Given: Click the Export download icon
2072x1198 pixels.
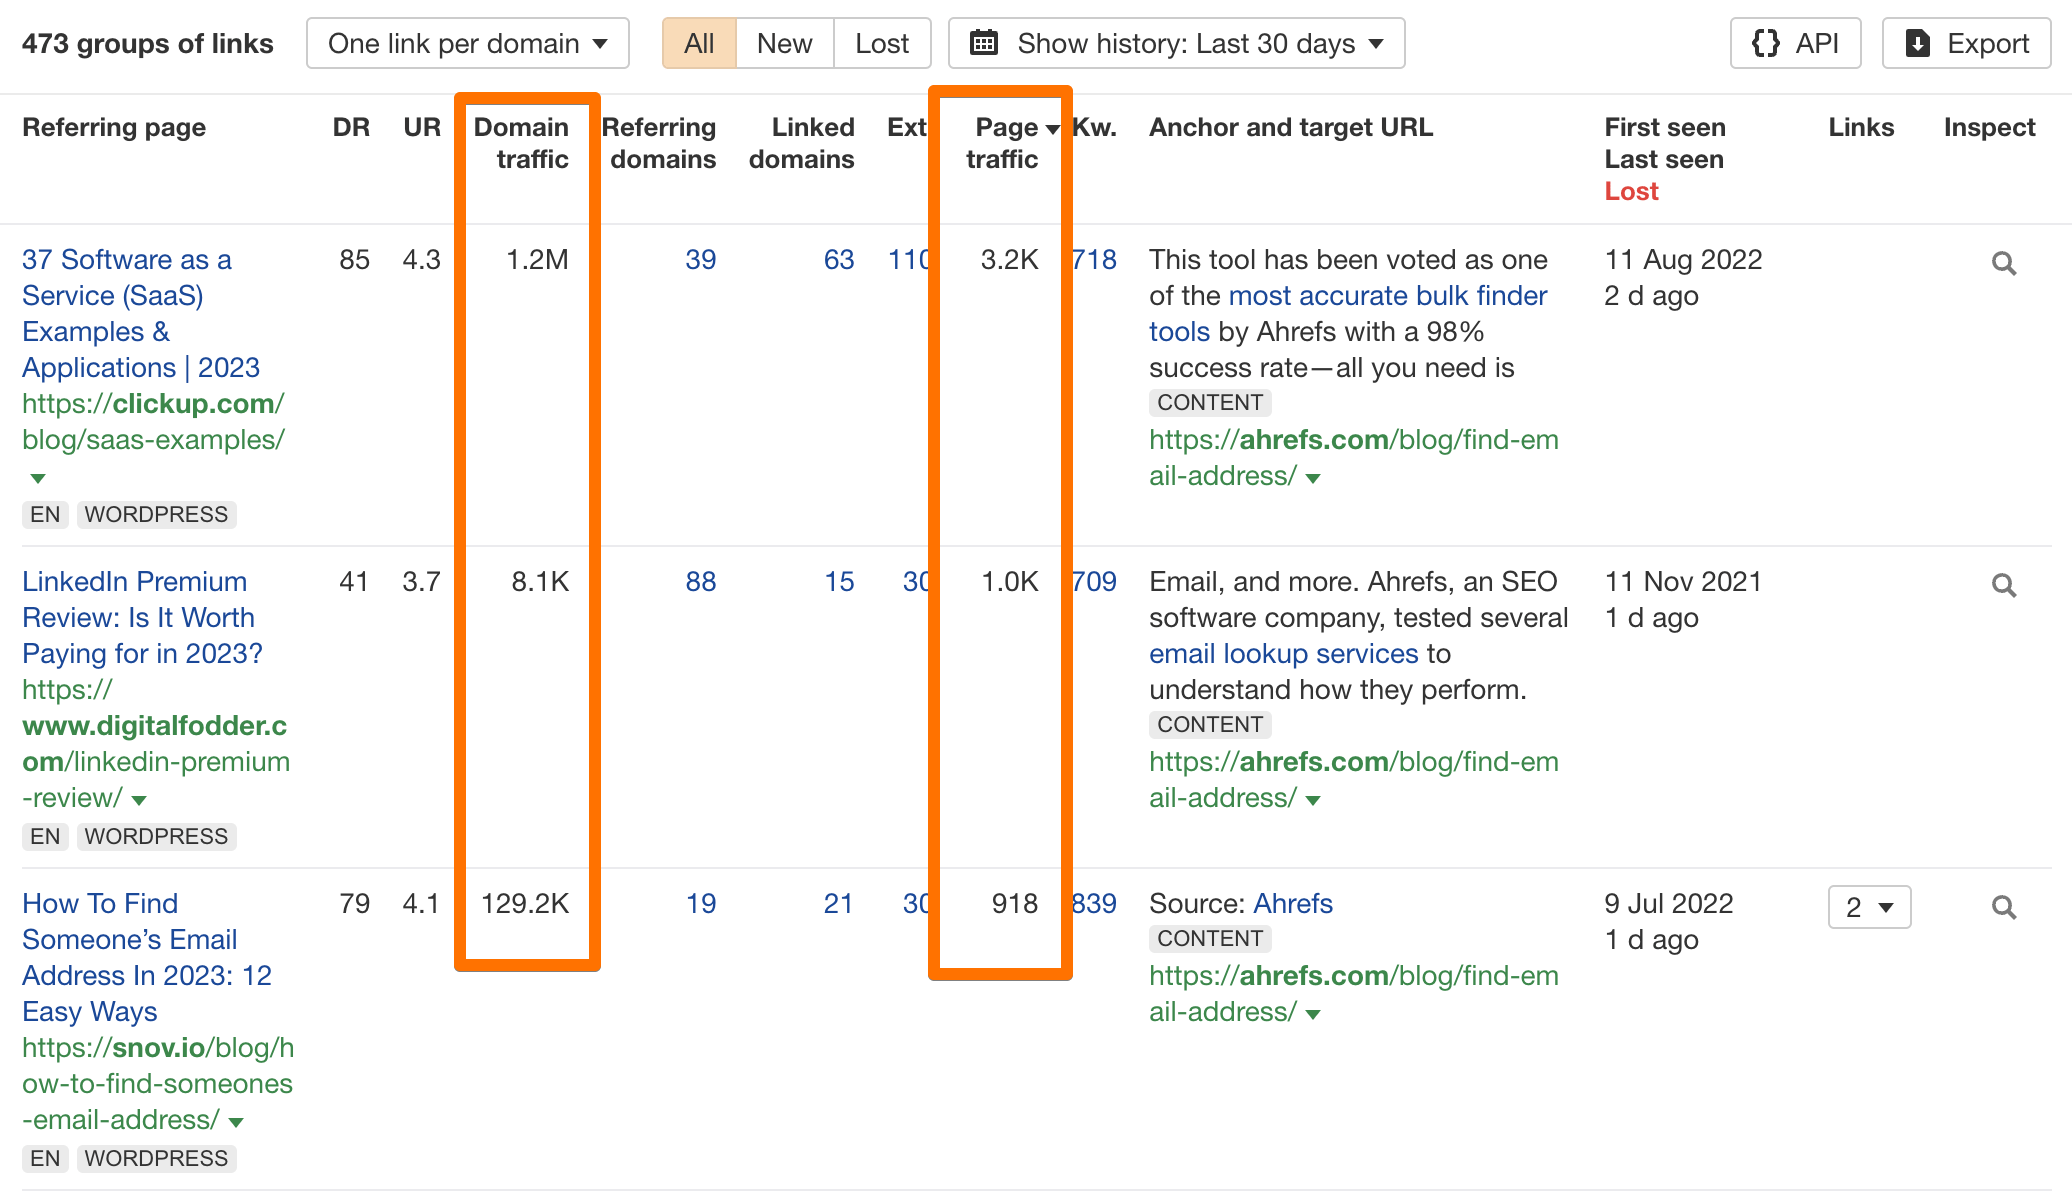Looking at the screenshot, I should click(1918, 43).
